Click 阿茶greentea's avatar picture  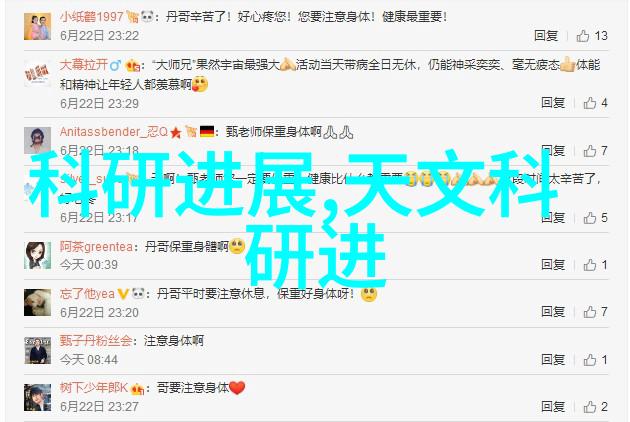(37, 255)
